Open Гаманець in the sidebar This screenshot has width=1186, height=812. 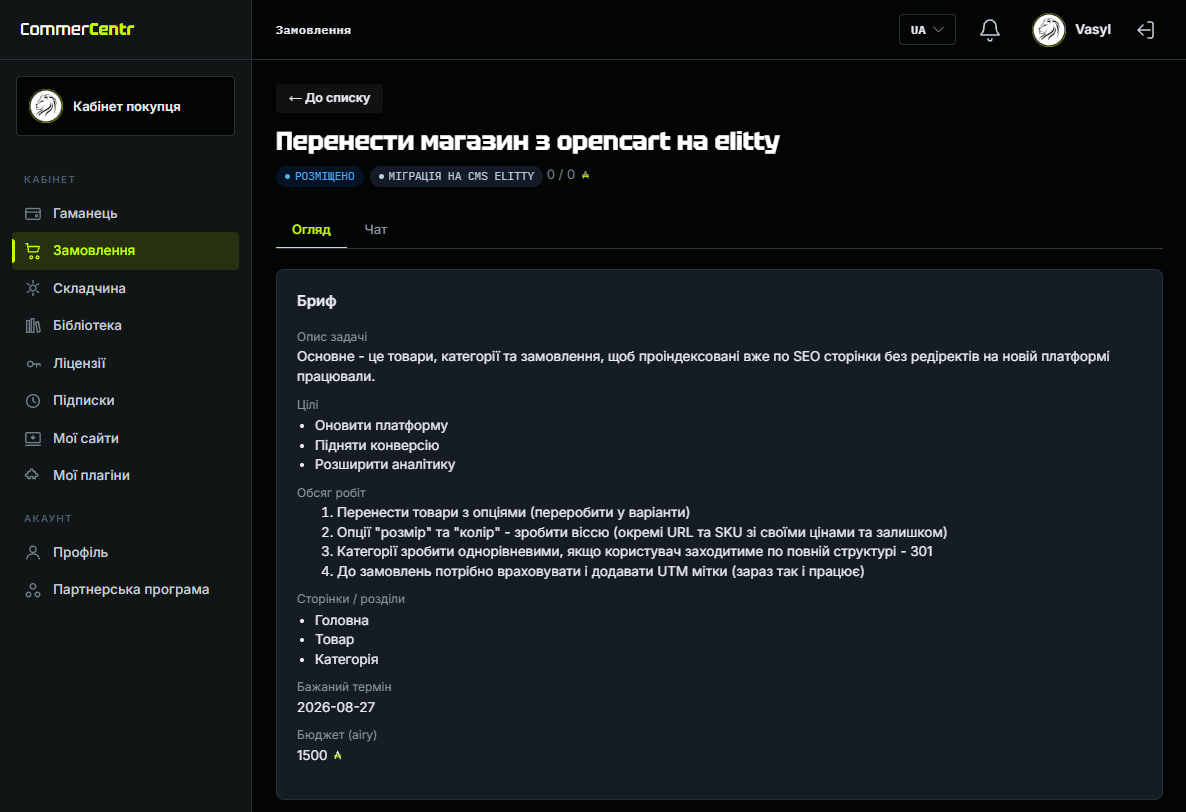tap(126, 214)
